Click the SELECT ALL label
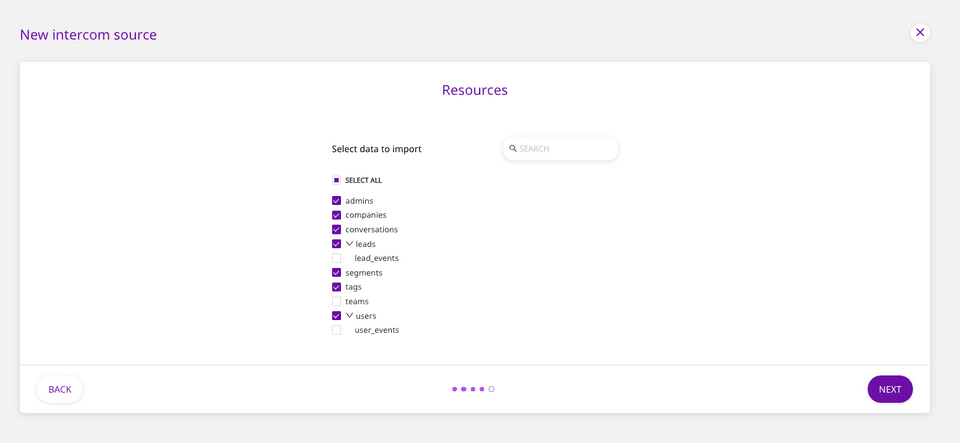This screenshot has height=443, width=960. (364, 181)
